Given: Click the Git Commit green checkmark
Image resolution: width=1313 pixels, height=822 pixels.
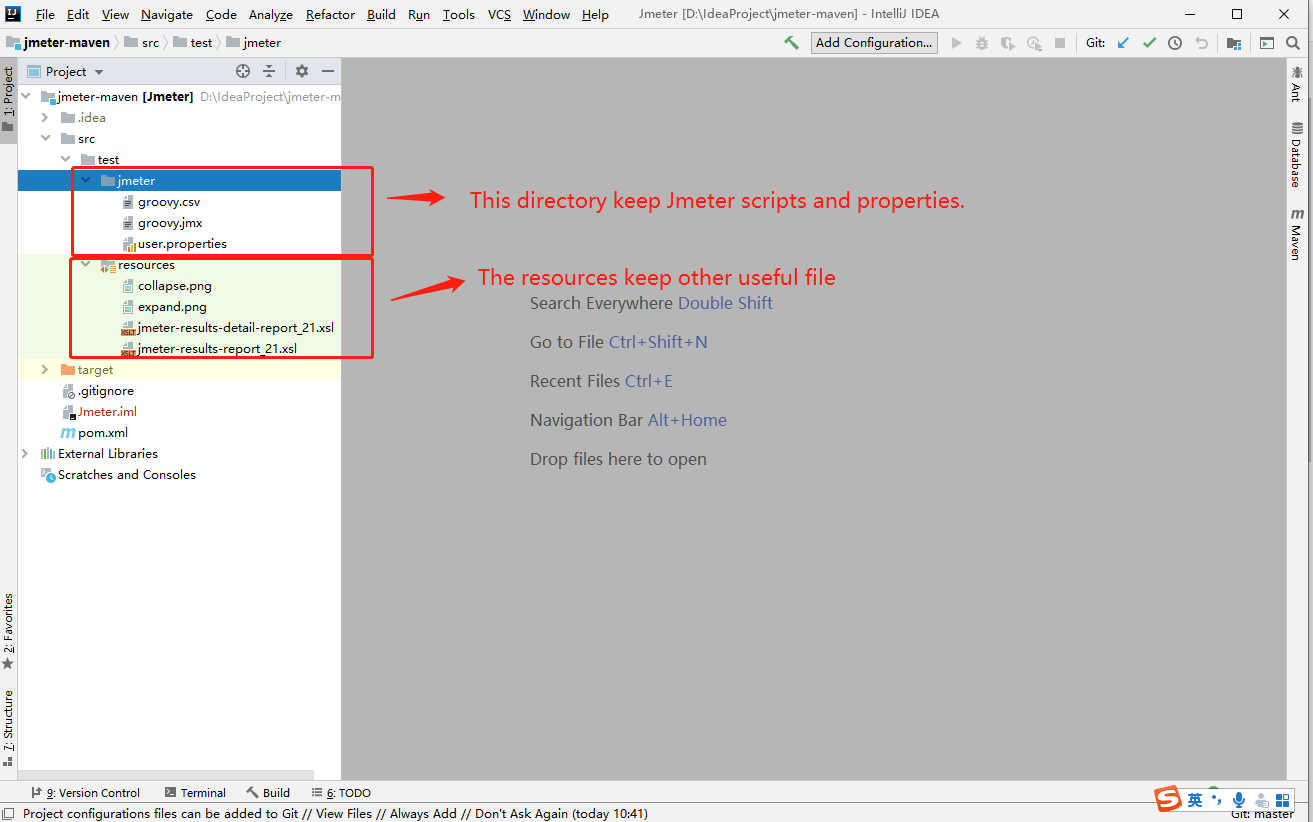Looking at the screenshot, I should (x=1149, y=43).
